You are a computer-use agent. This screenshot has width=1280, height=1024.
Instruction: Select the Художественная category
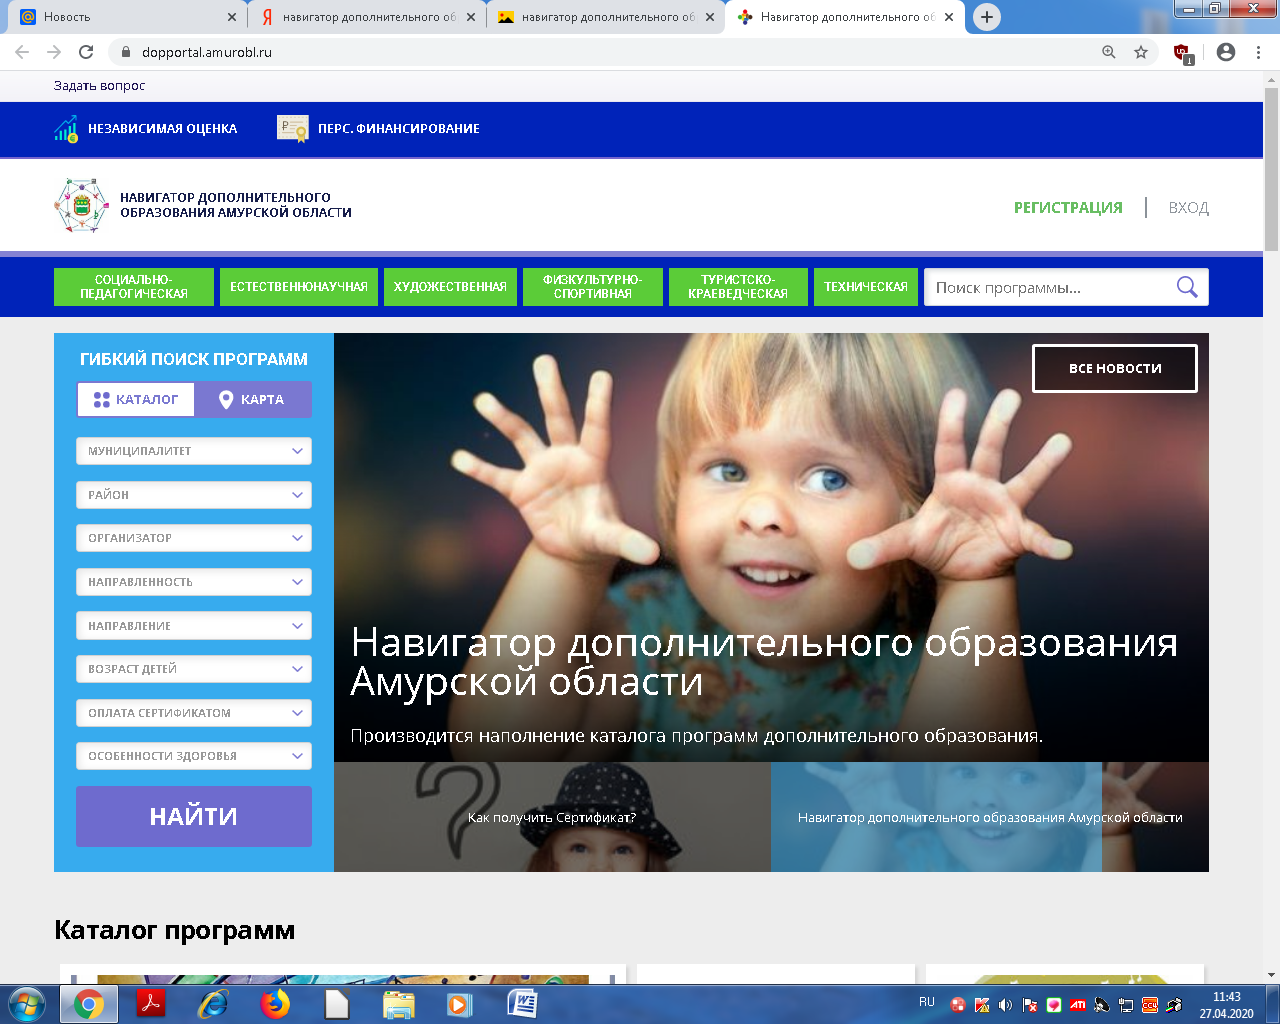(450, 287)
